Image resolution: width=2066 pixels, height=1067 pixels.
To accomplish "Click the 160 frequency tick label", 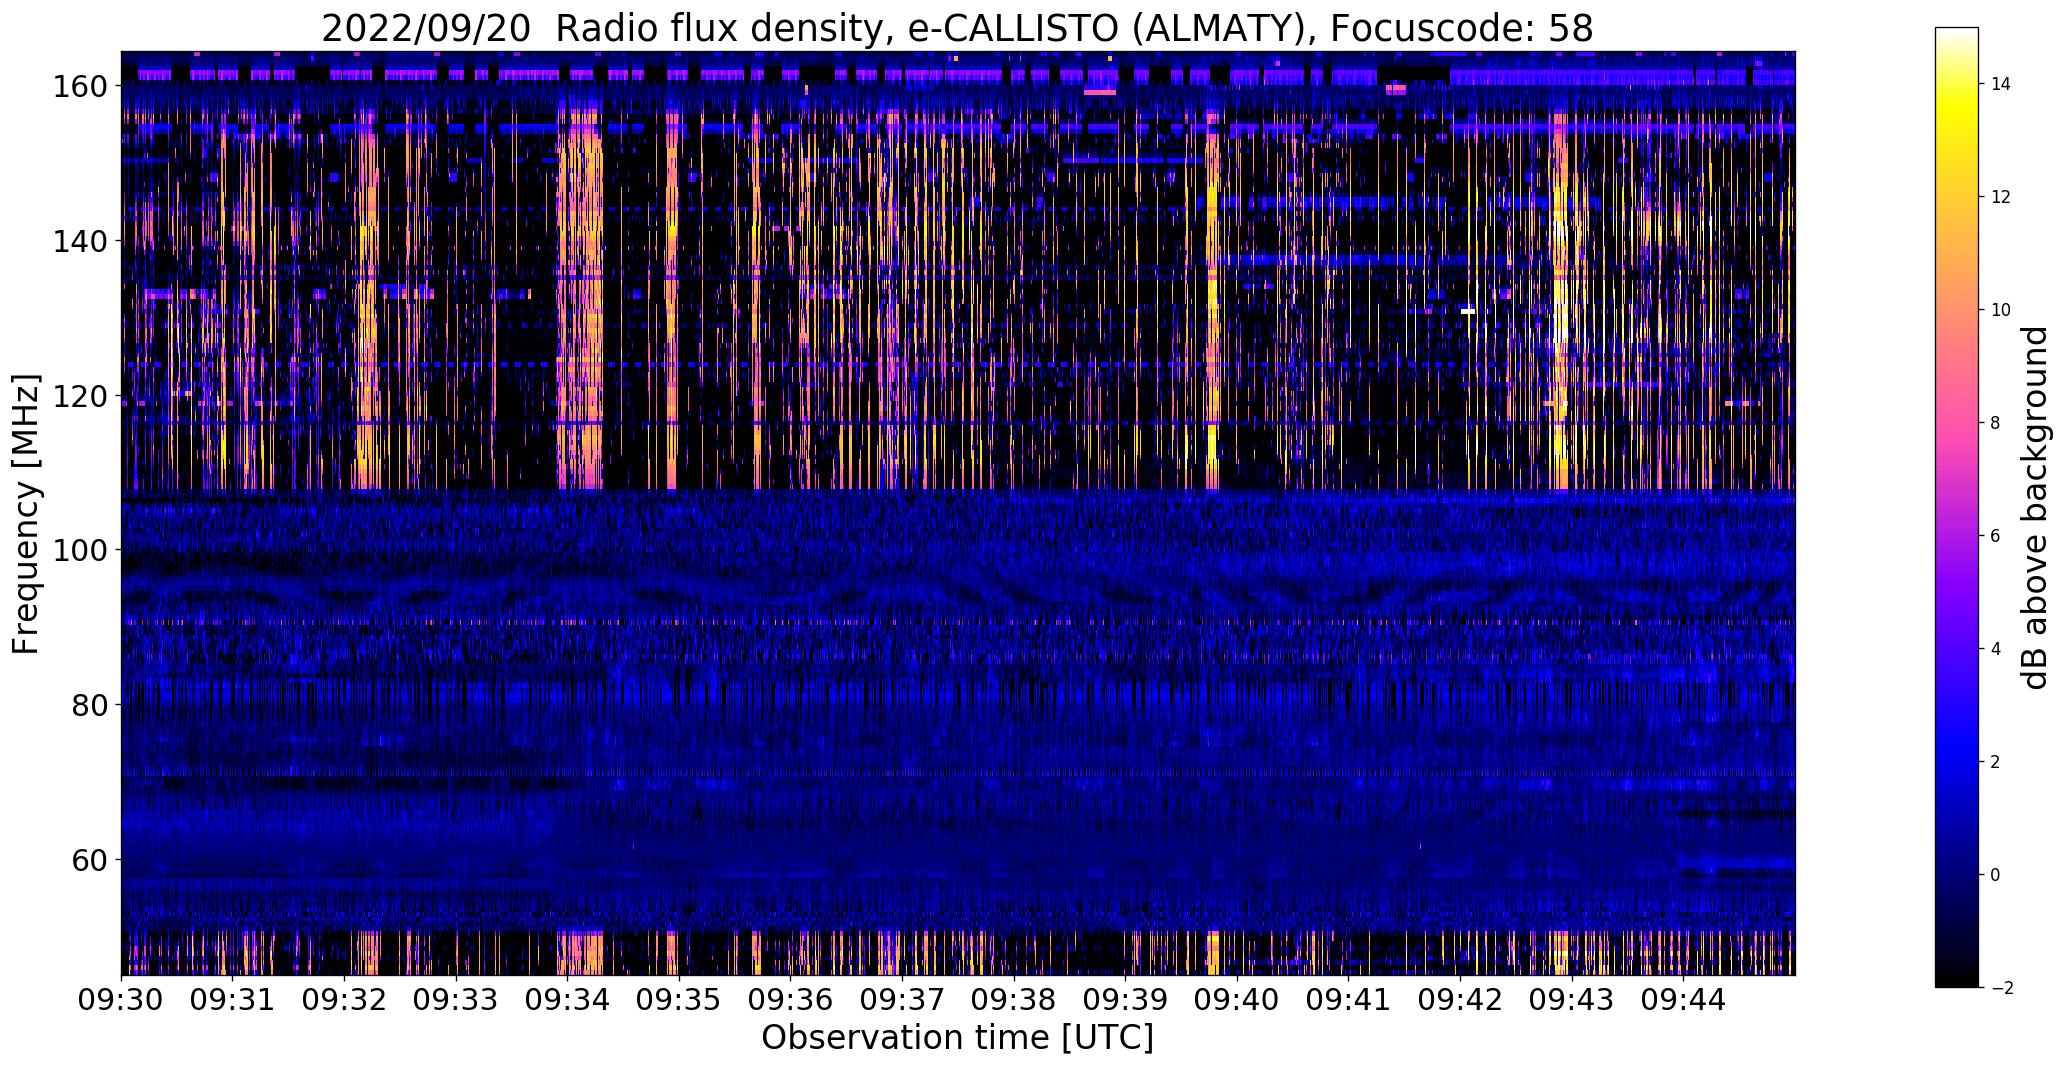I will 82,87.
